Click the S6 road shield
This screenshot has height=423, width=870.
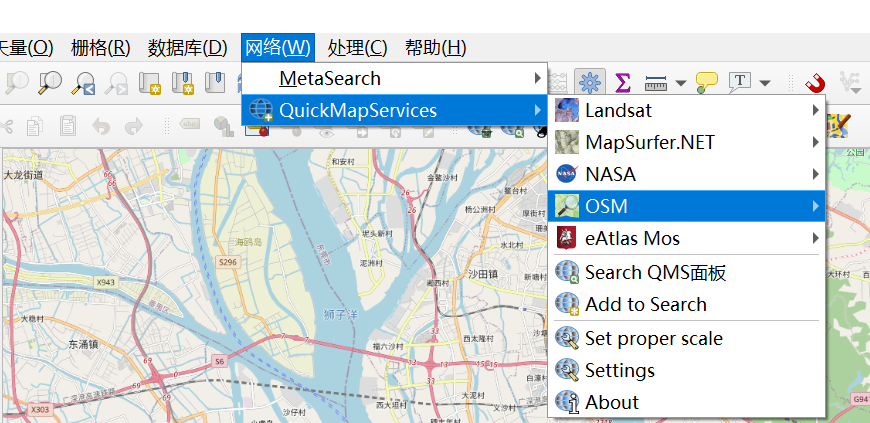pyautogui.click(x=220, y=361)
